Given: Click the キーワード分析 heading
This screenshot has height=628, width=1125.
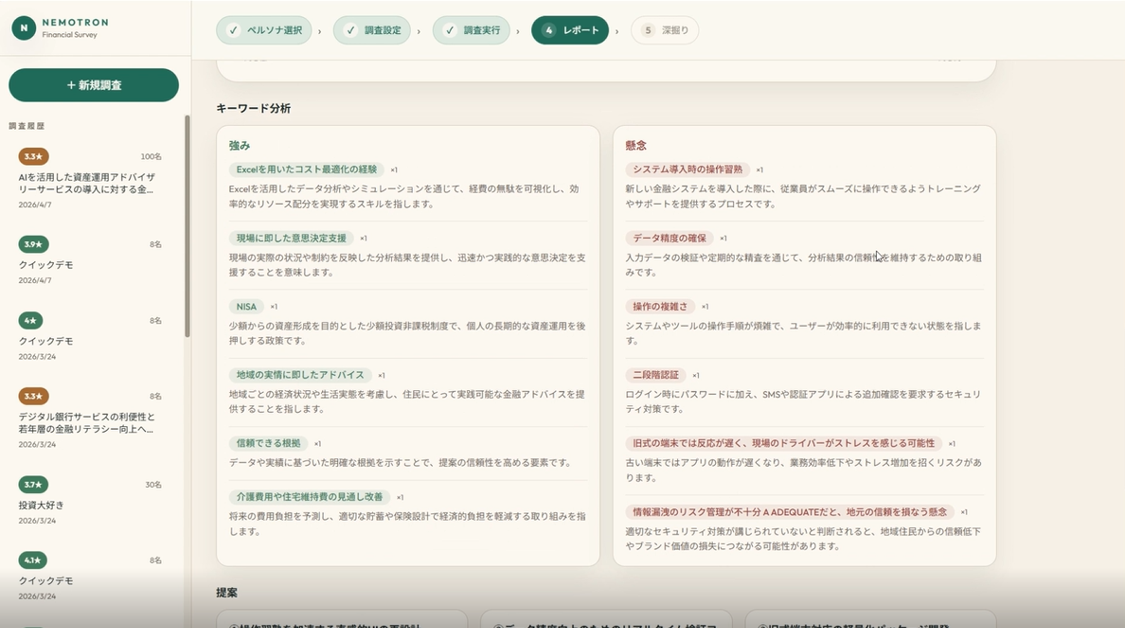Looking at the screenshot, I should pyautogui.click(x=253, y=108).
